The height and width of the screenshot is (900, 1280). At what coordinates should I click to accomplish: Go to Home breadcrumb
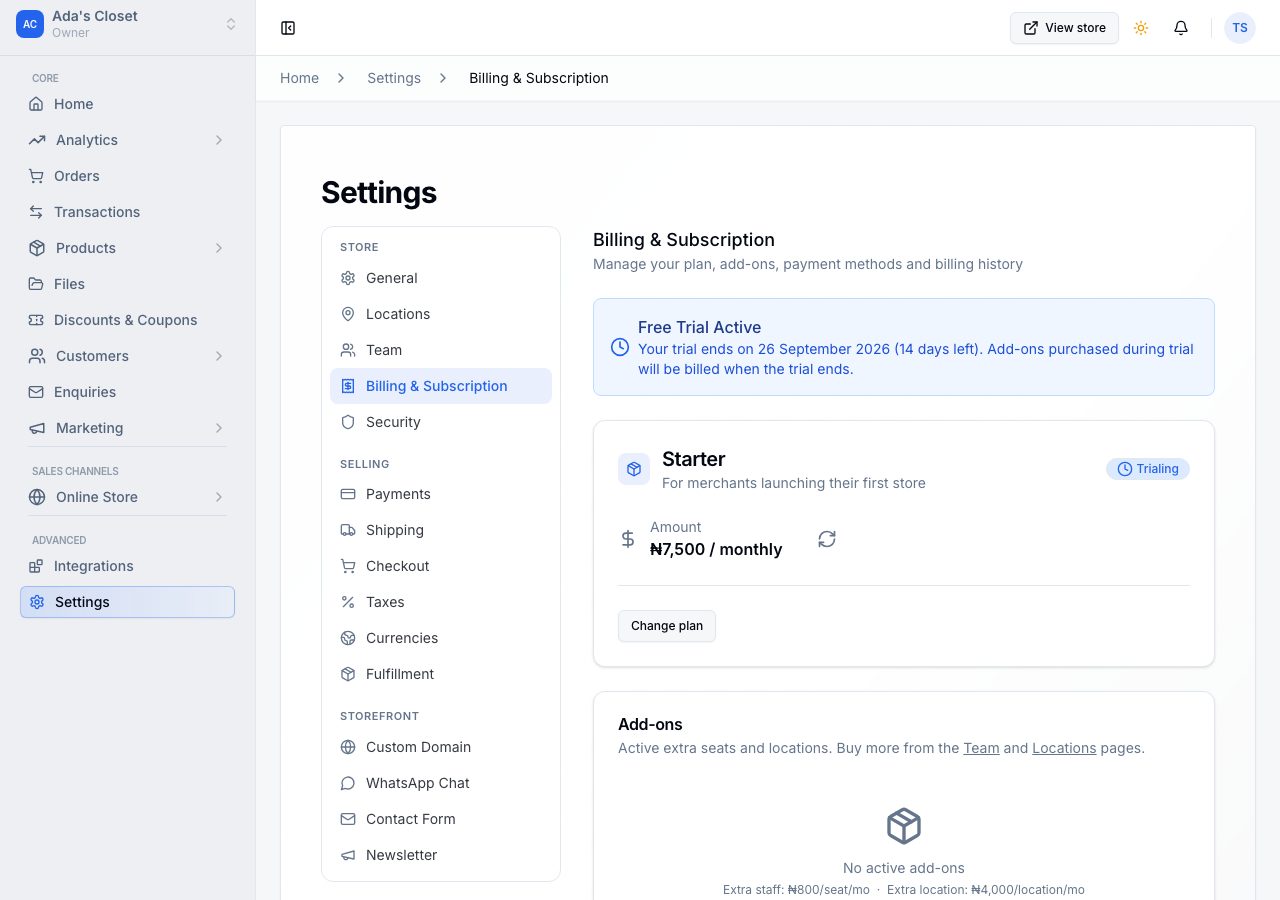pyautogui.click(x=299, y=78)
